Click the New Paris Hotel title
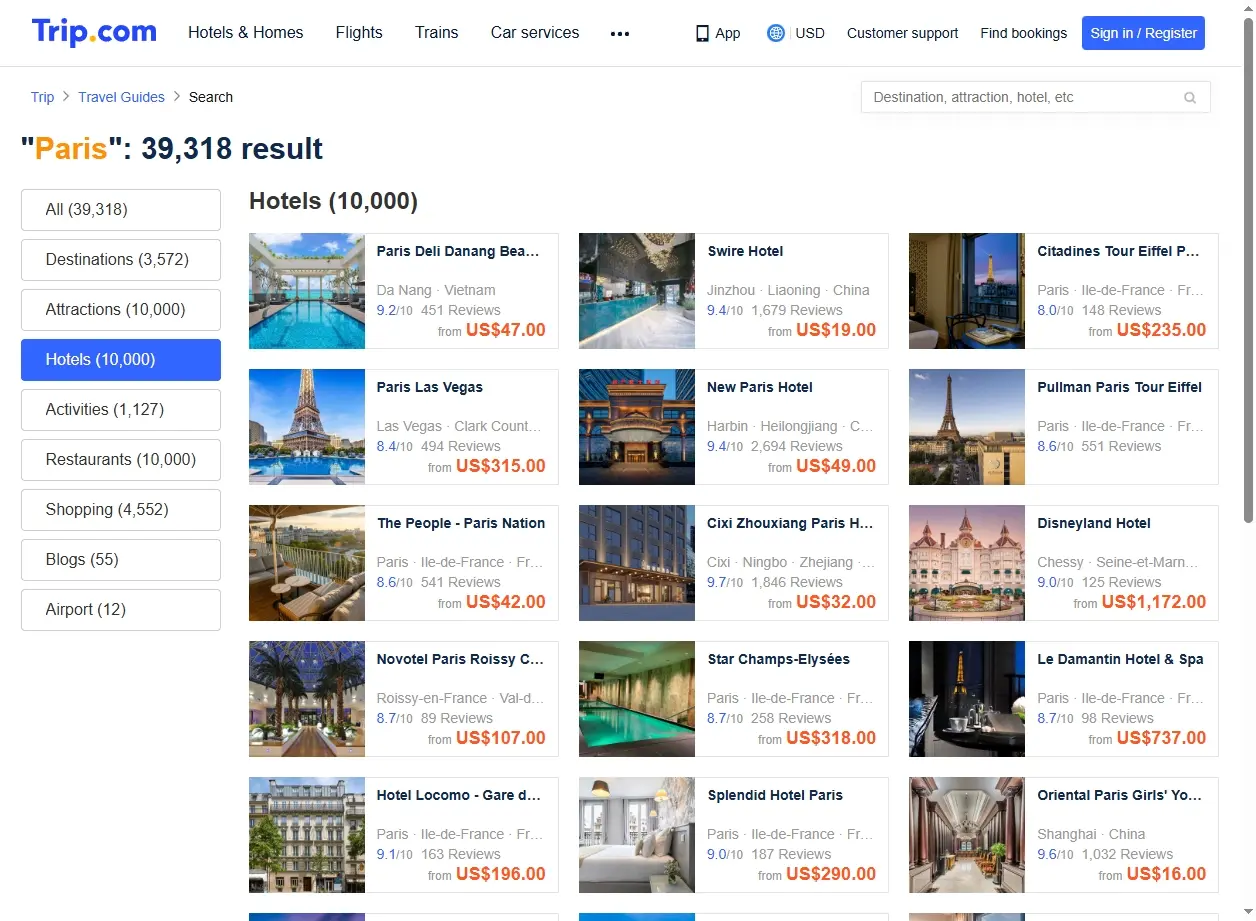This screenshot has width=1256, height=921. point(760,387)
